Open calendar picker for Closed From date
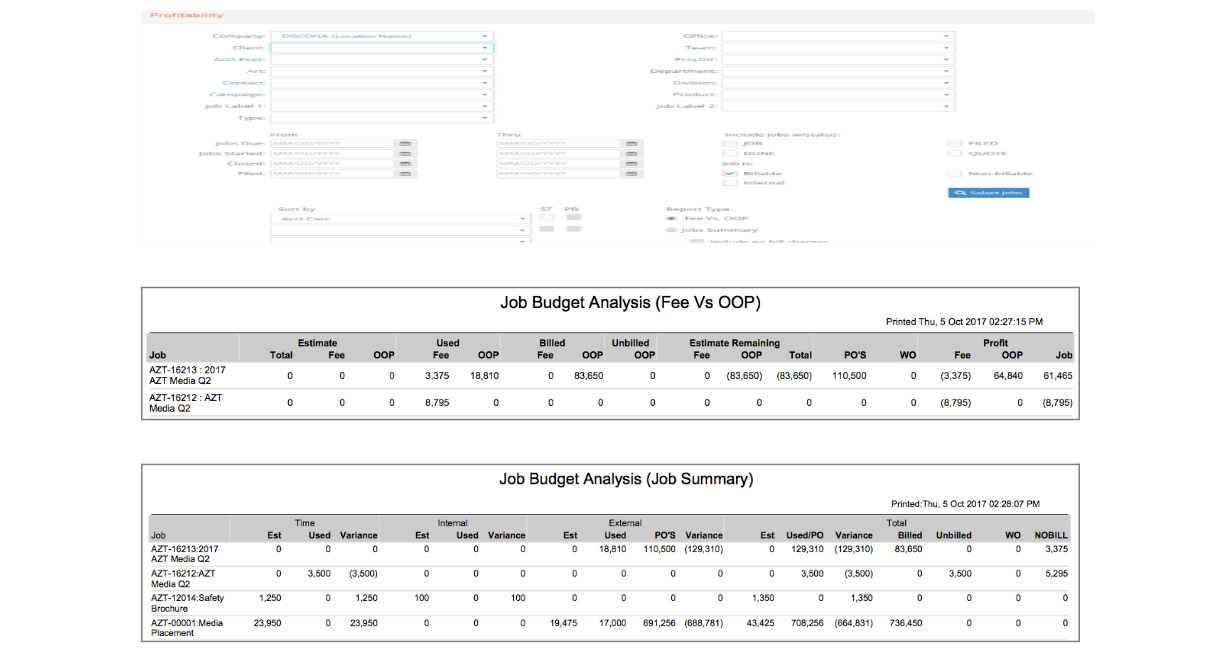 coord(406,164)
